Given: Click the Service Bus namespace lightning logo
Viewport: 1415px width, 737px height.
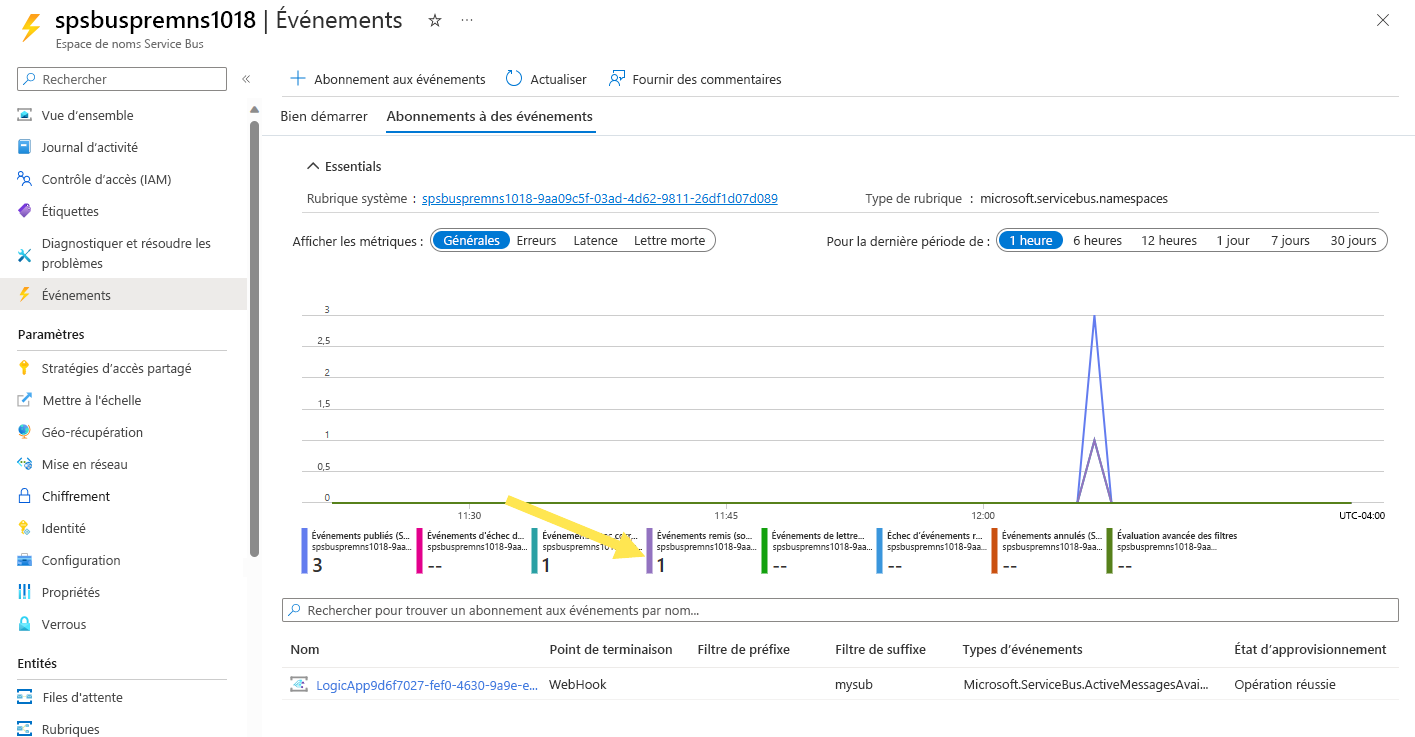Looking at the screenshot, I should point(31,27).
